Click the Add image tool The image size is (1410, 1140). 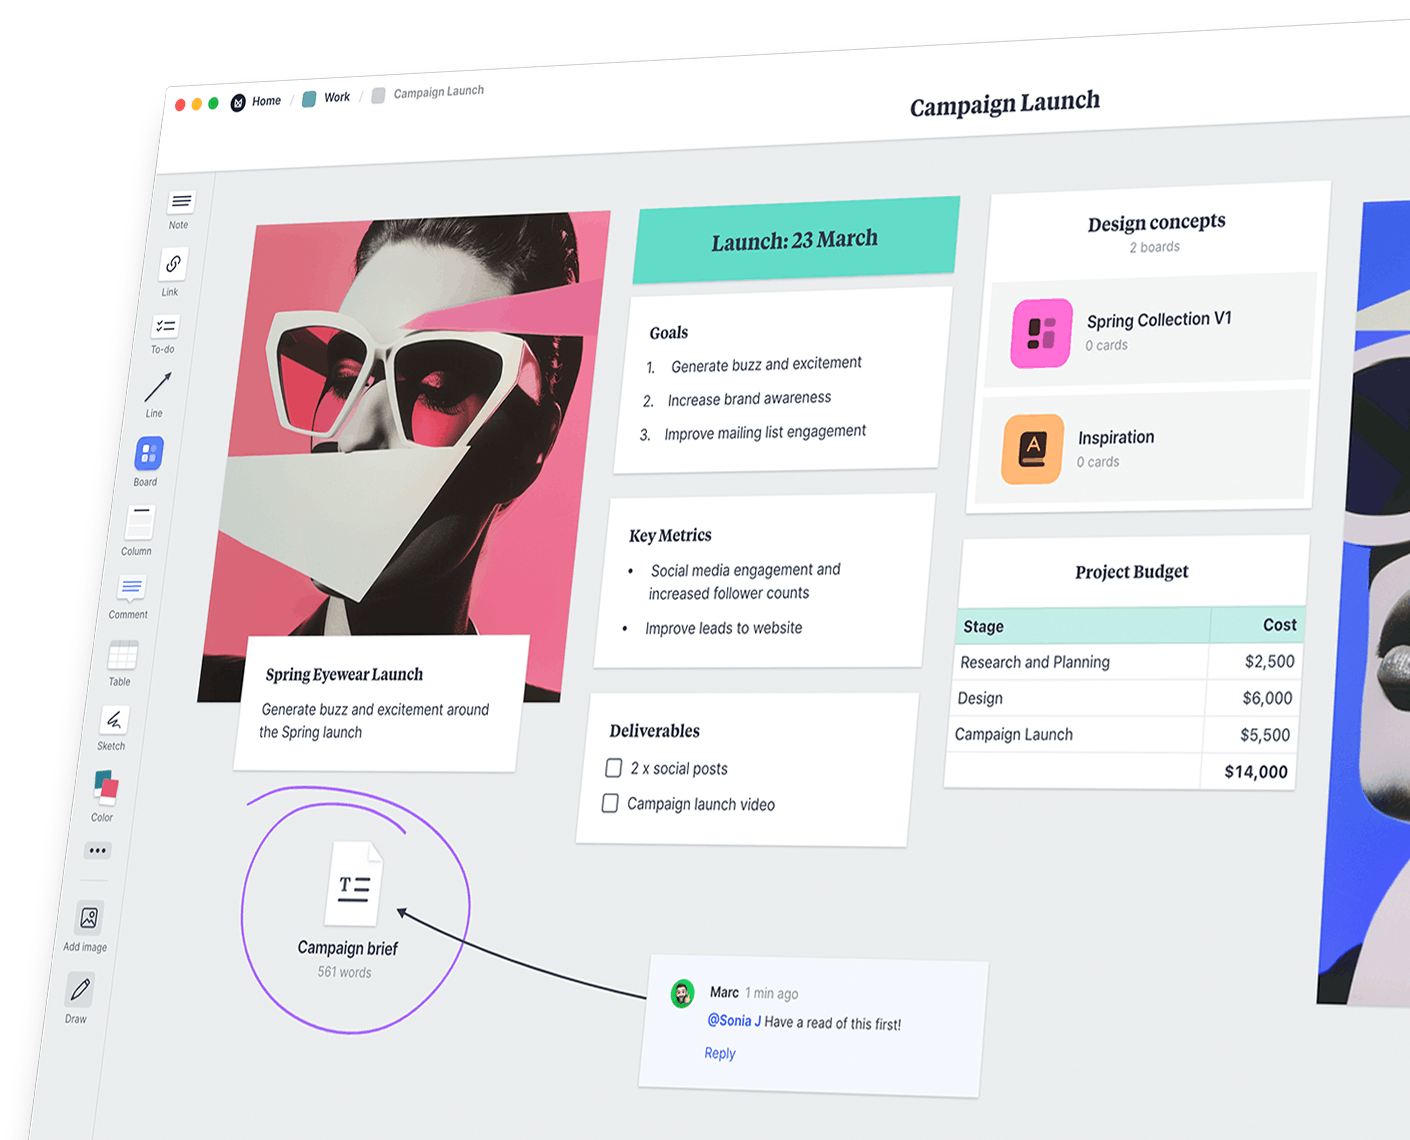pyautogui.click(x=89, y=918)
